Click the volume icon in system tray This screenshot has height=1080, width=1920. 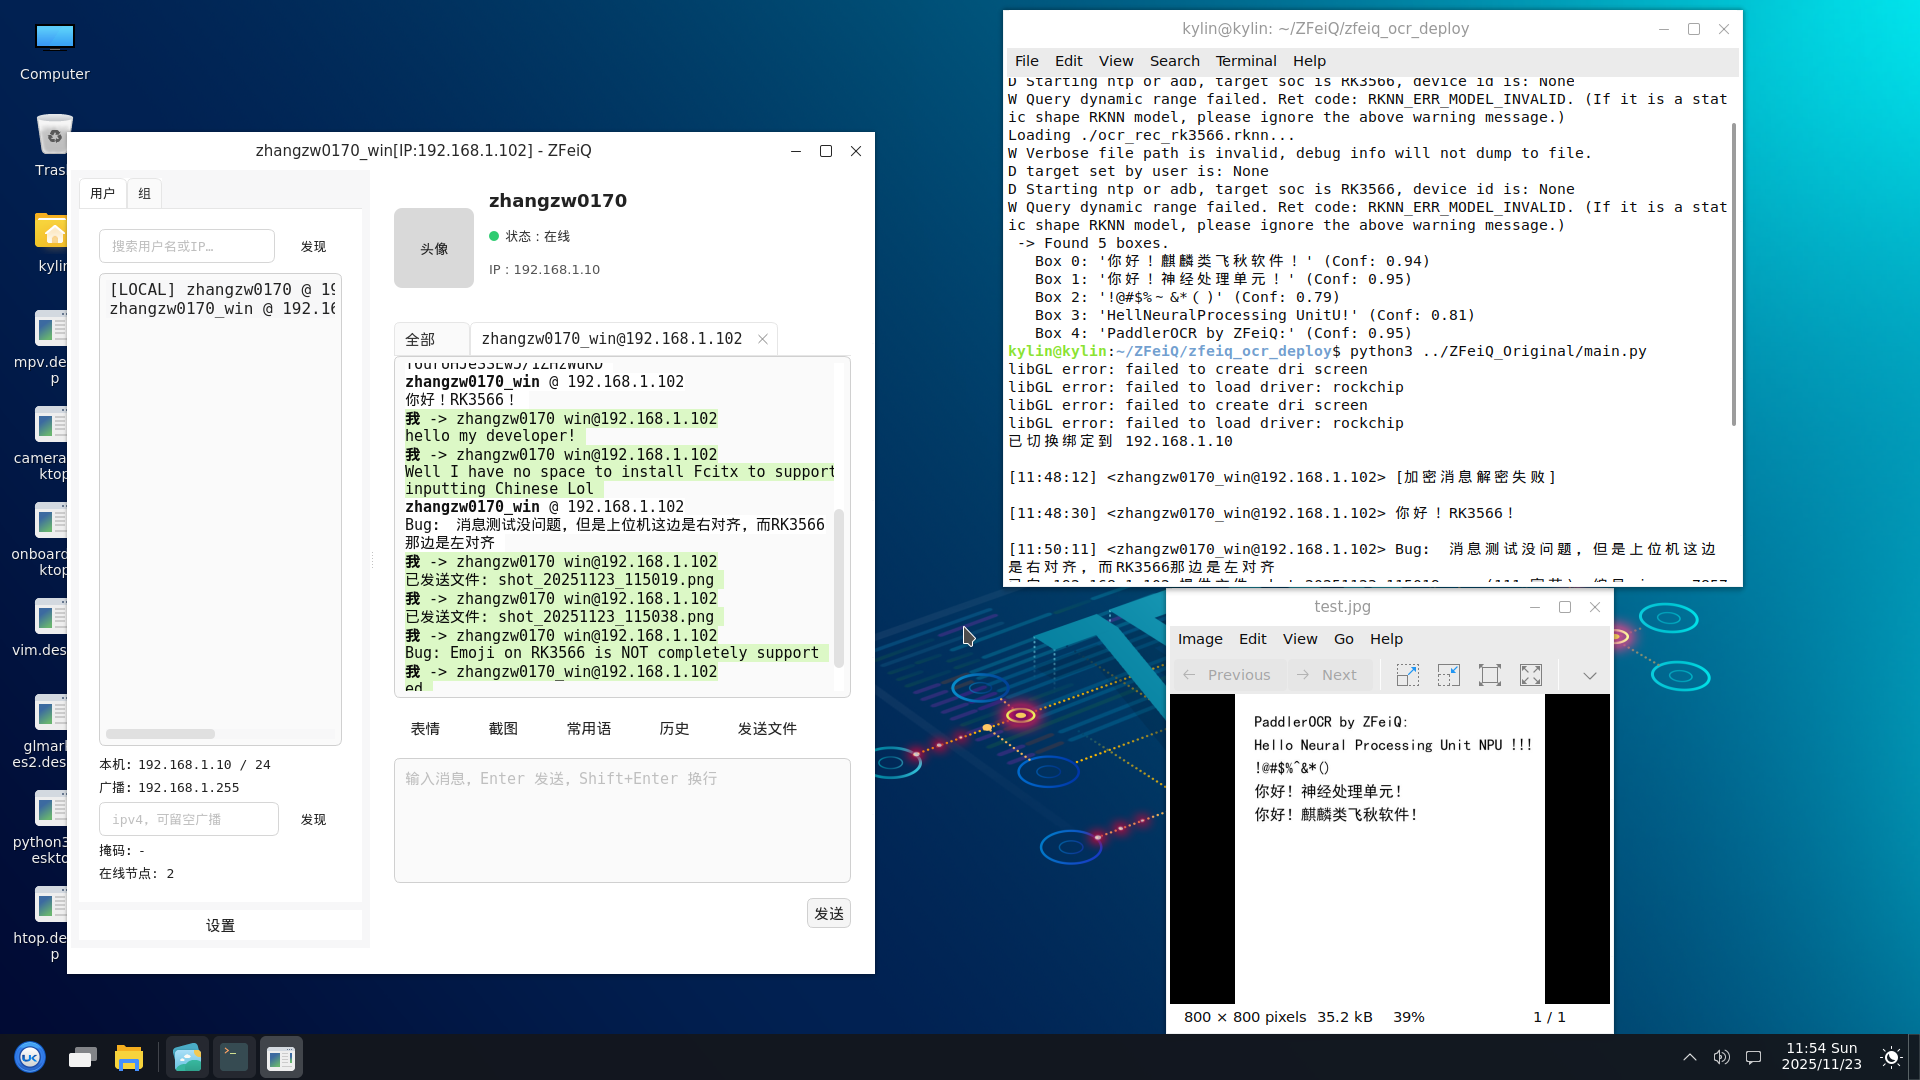coord(1721,1057)
